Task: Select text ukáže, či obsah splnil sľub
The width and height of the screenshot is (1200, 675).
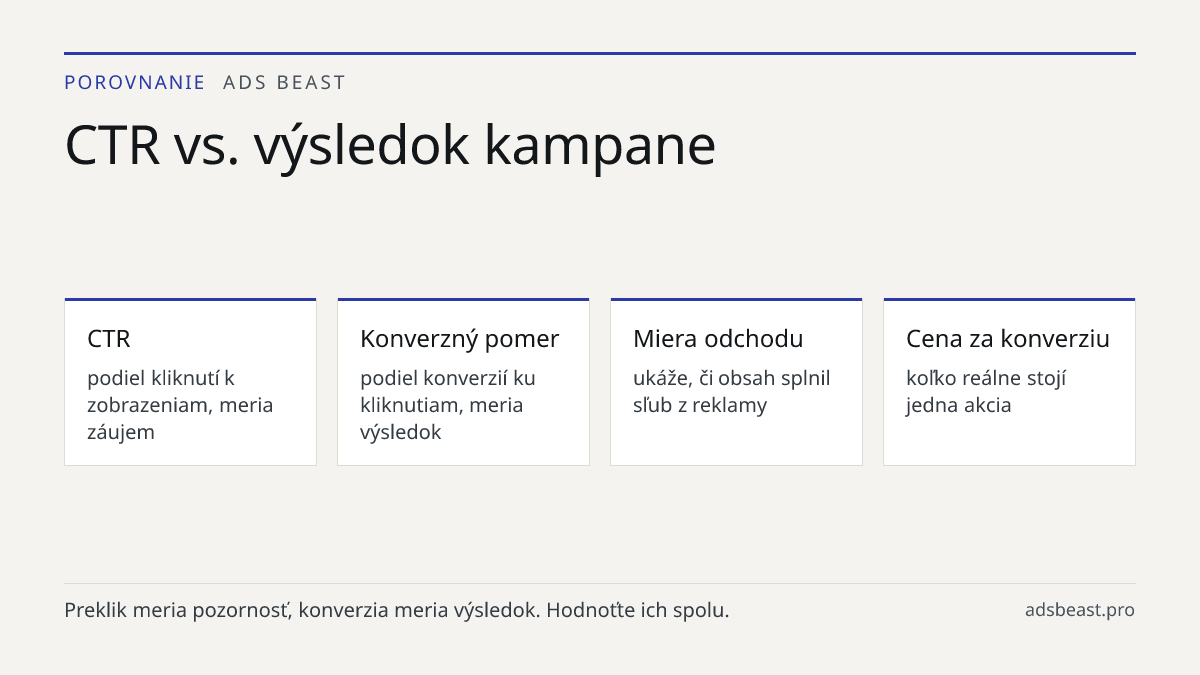Action: click(732, 392)
